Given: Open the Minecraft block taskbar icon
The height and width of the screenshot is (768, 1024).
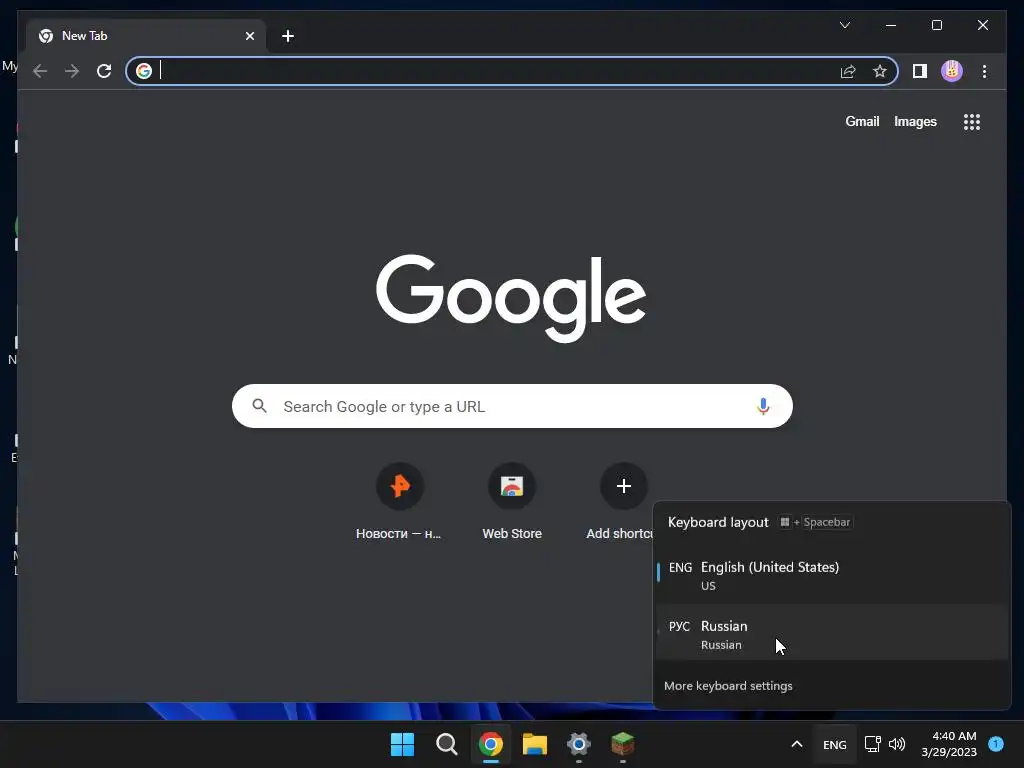Looking at the screenshot, I should click(622, 744).
